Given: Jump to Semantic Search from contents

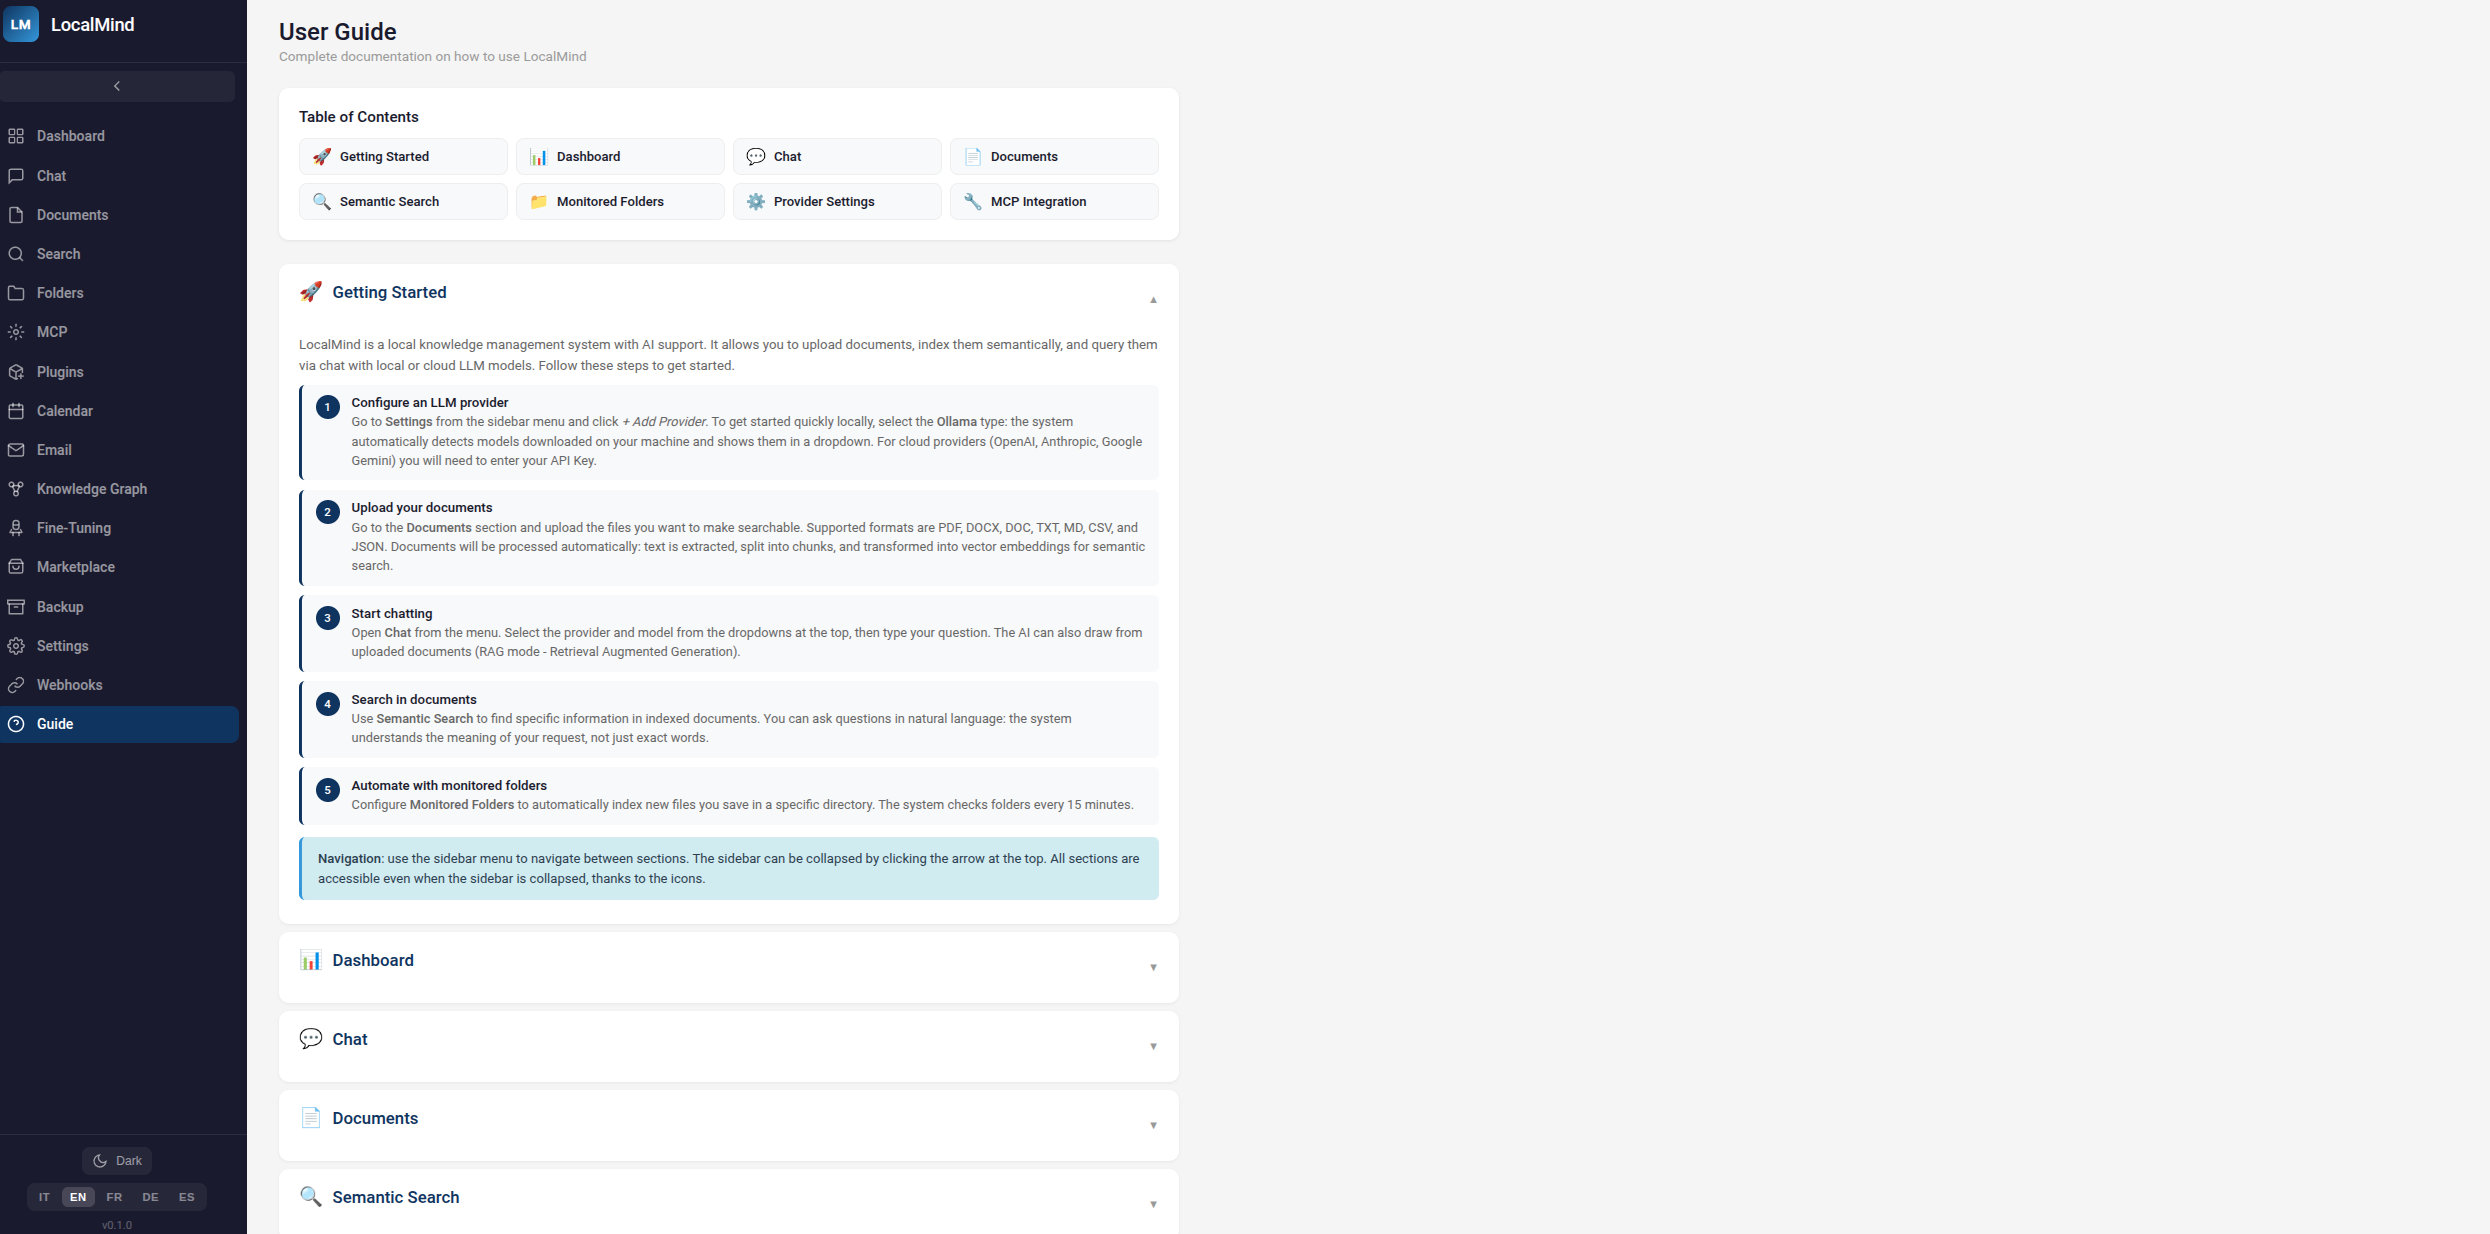Looking at the screenshot, I should click(x=403, y=202).
